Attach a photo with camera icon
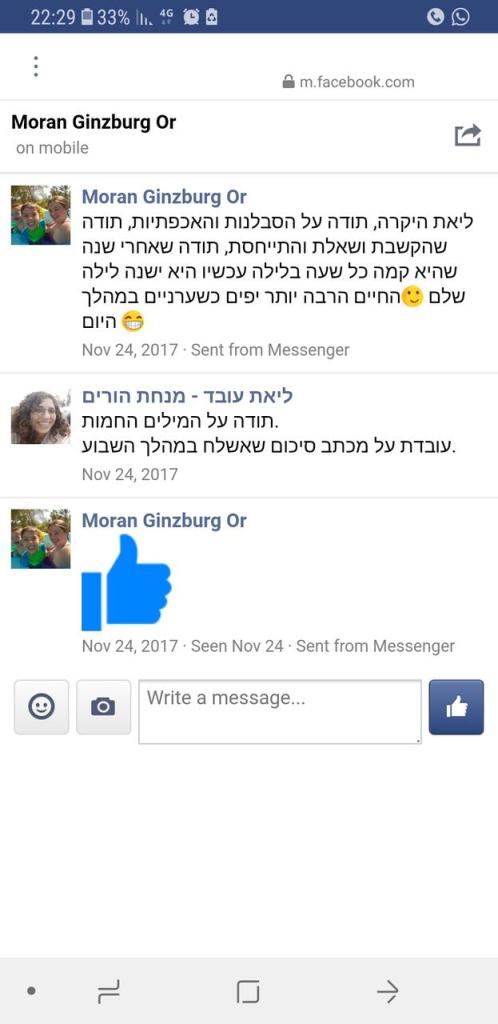498x1024 pixels. [x=103, y=707]
